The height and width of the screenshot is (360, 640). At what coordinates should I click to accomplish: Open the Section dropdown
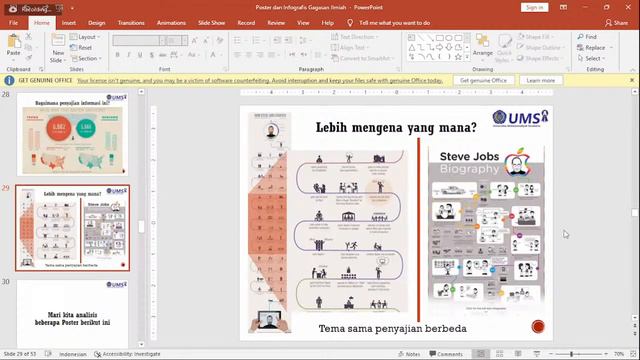coord(85,58)
